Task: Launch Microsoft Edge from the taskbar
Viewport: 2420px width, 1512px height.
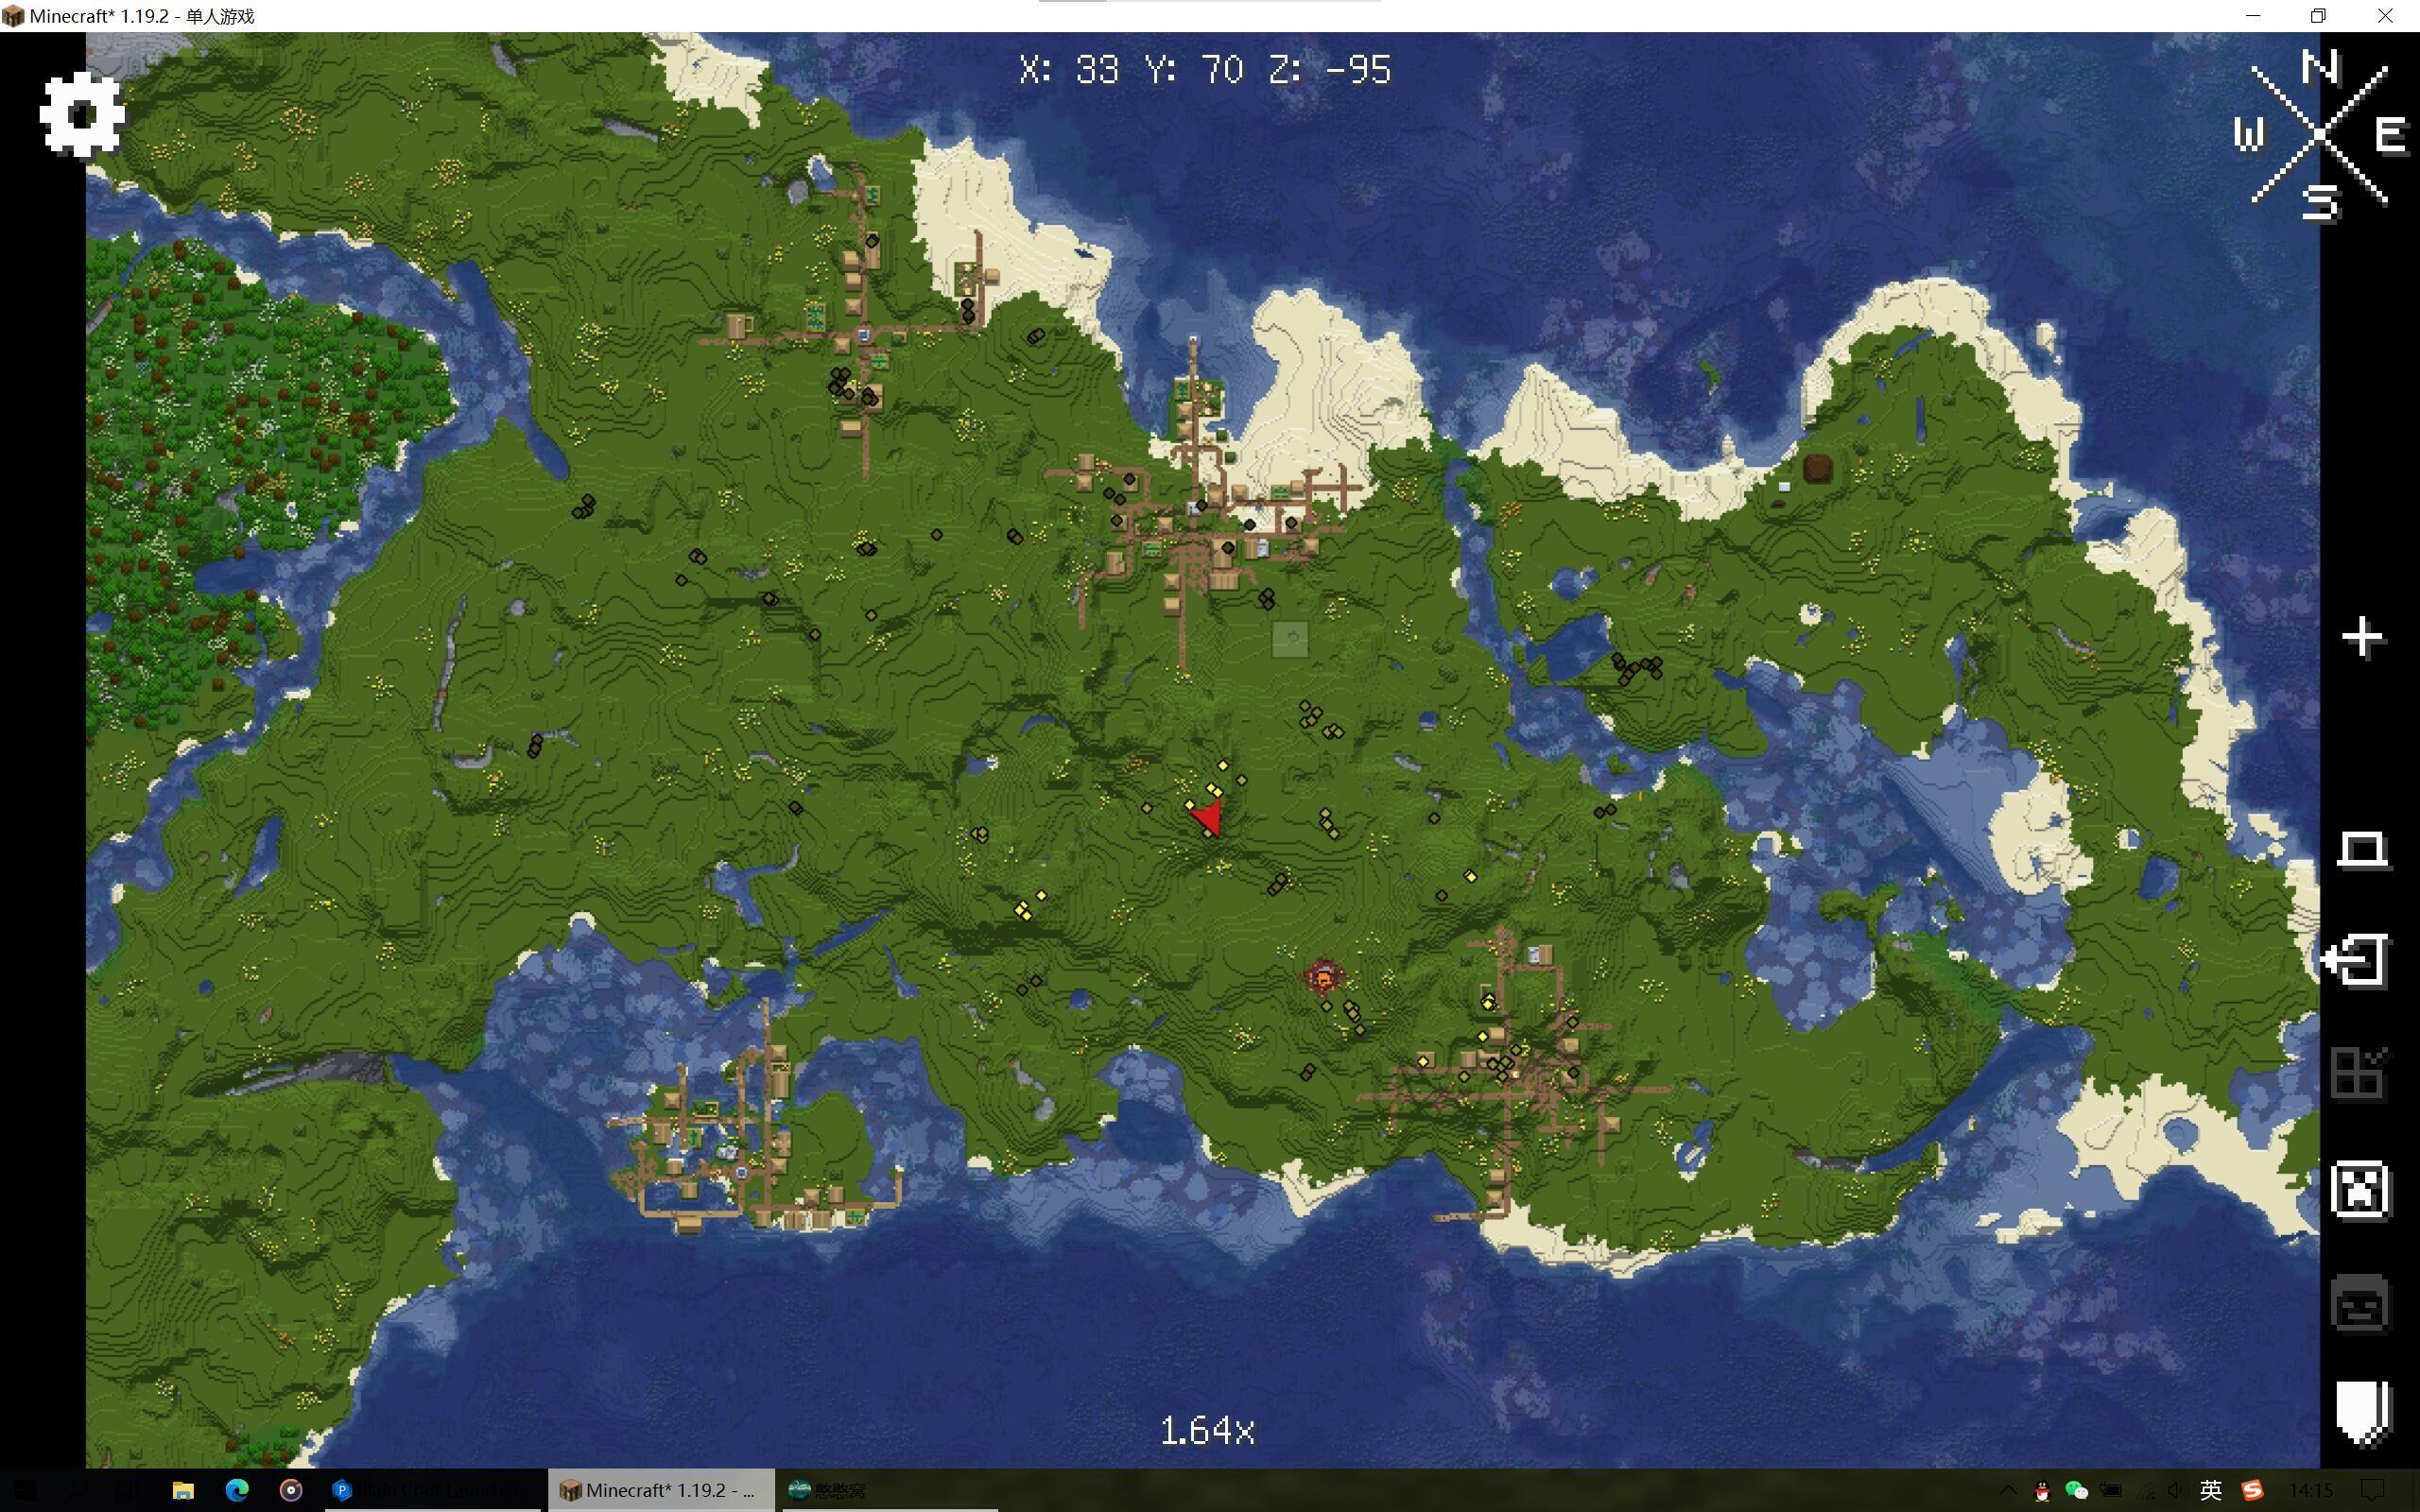Action: point(237,1490)
